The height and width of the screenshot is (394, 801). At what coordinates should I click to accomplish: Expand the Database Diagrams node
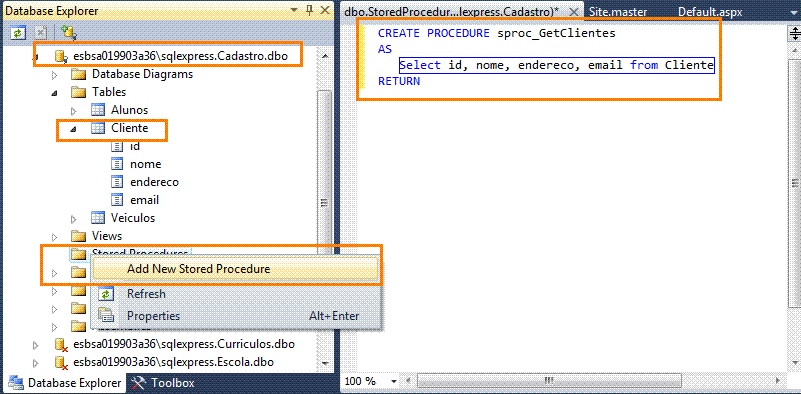[55, 75]
